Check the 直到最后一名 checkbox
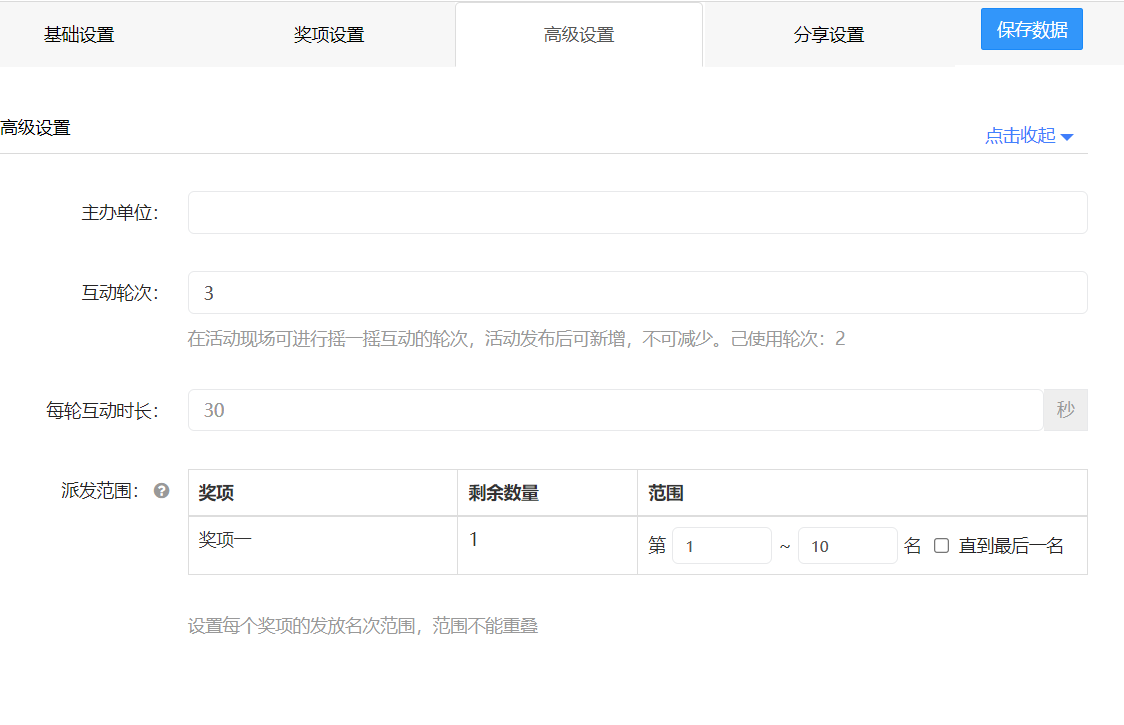 pyautogui.click(x=938, y=545)
